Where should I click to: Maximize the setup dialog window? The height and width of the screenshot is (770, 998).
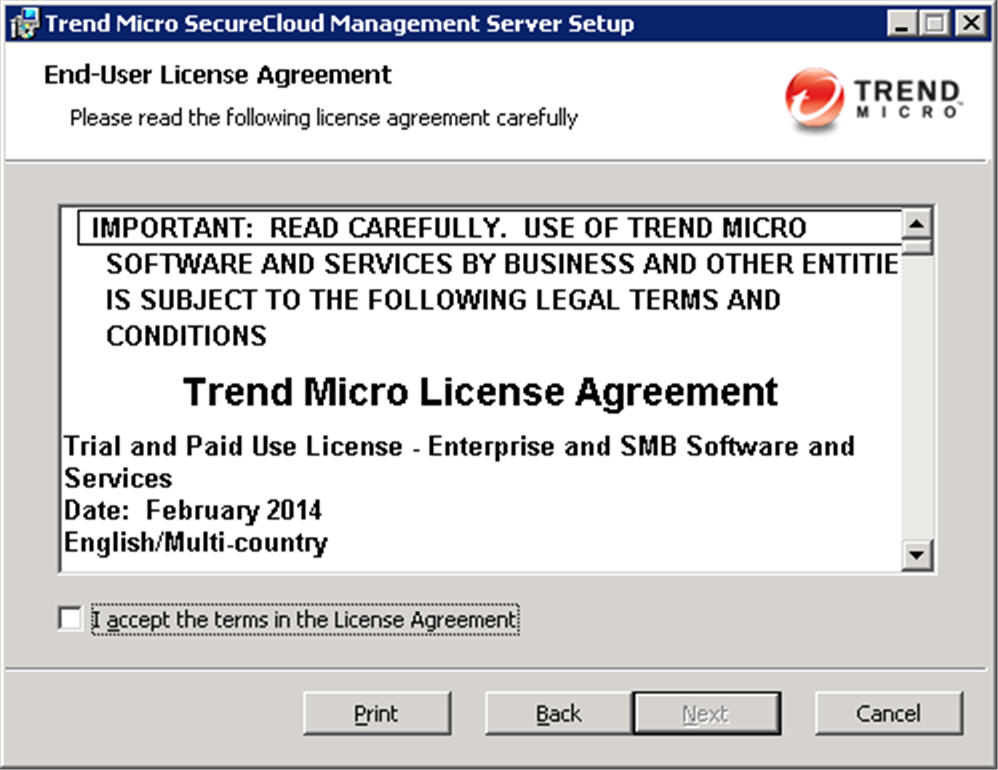pyautogui.click(x=936, y=24)
